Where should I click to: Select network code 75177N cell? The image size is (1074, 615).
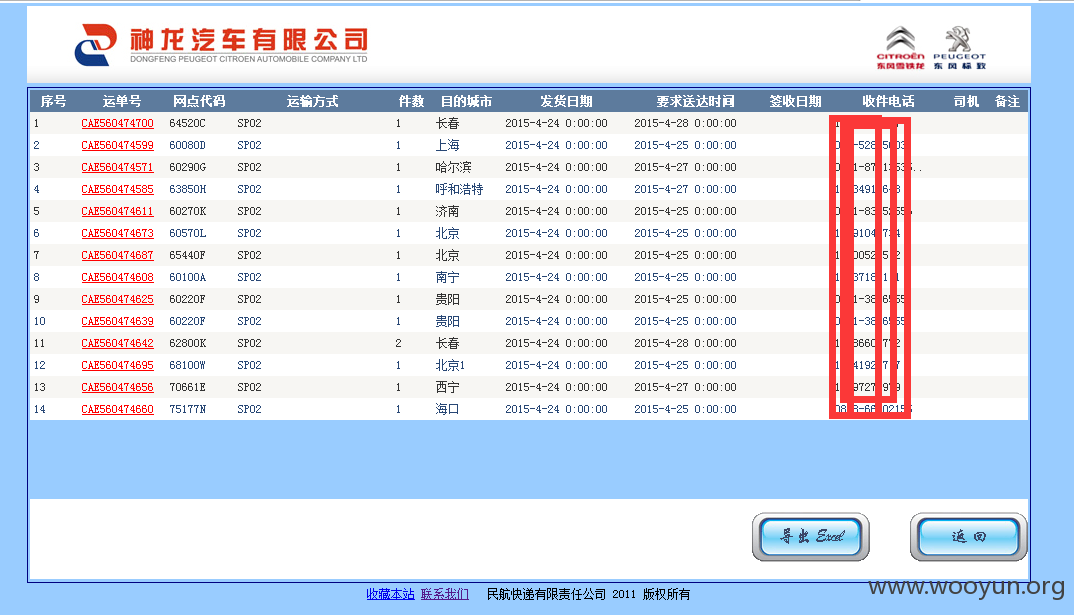187,409
